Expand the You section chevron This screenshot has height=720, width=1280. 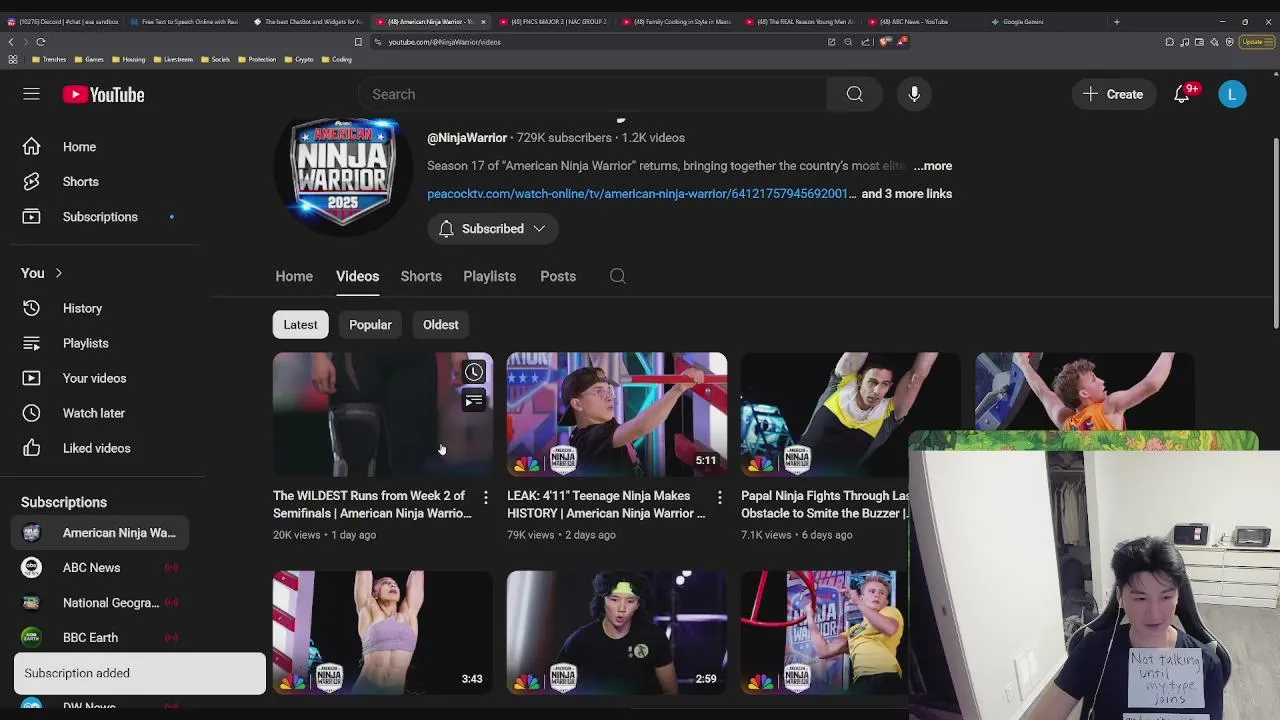click(x=58, y=273)
